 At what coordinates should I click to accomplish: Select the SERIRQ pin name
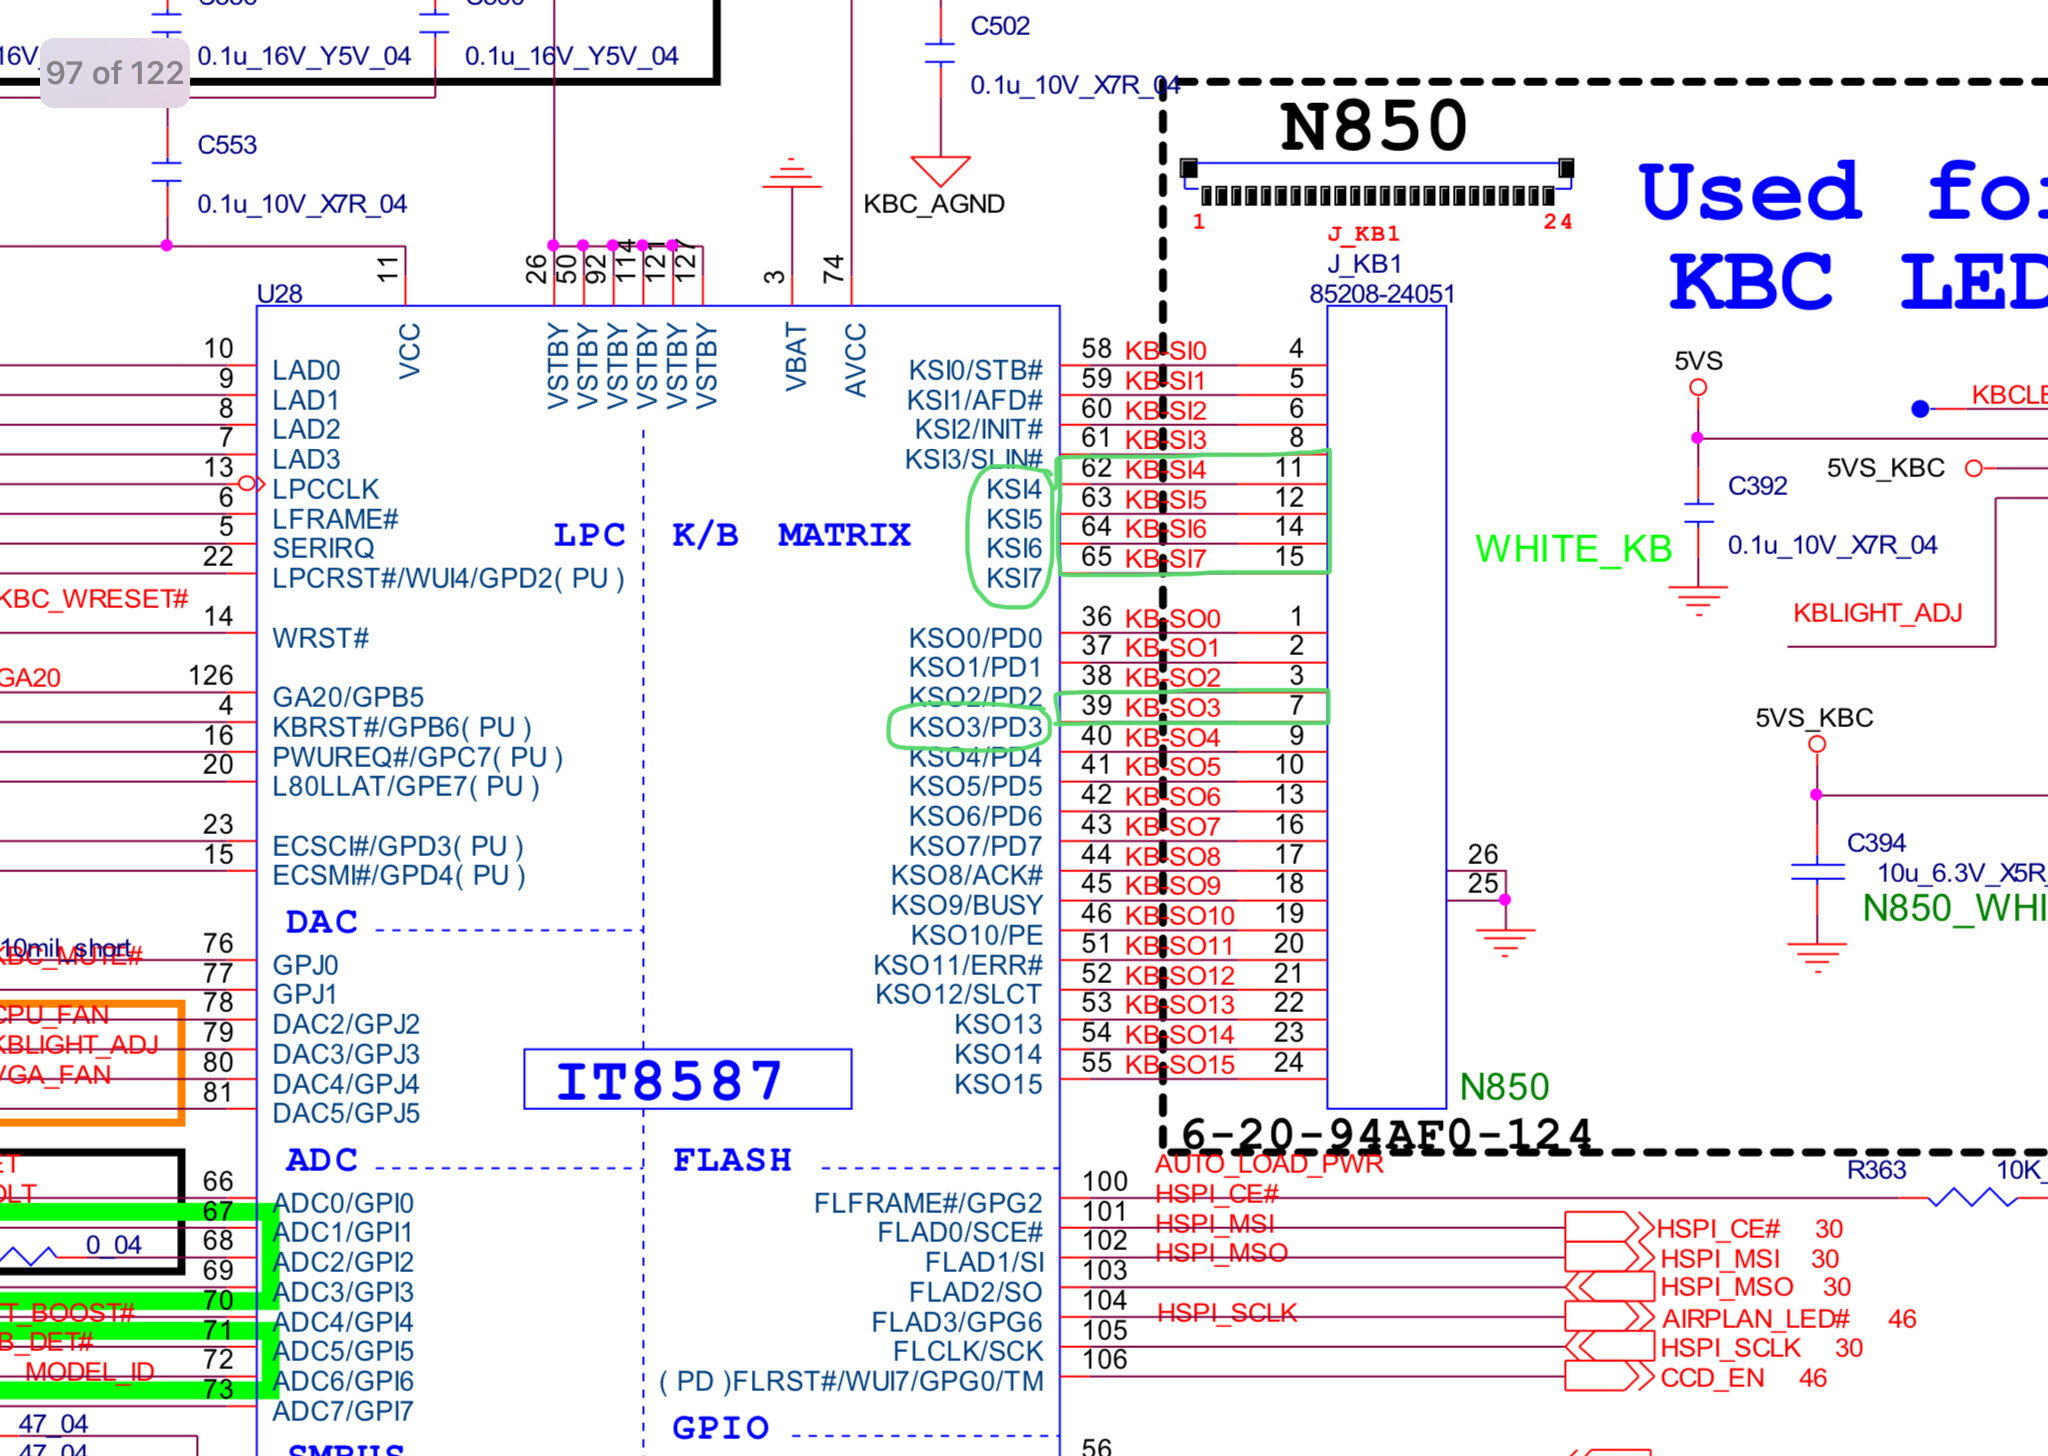click(323, 548)
